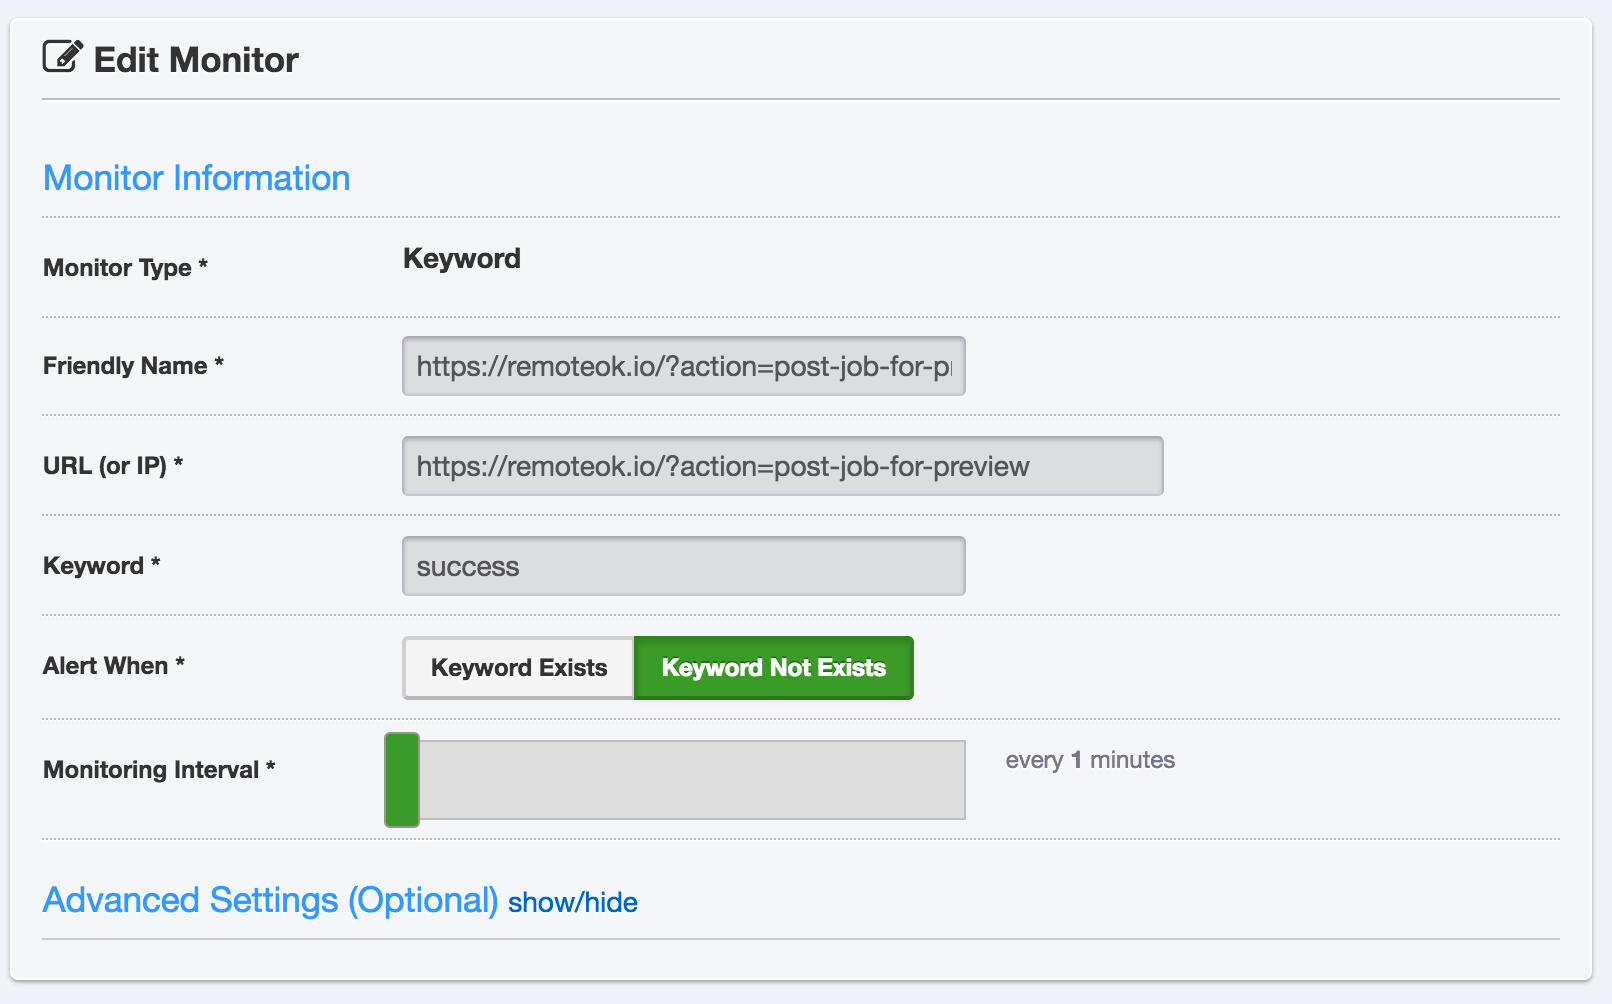1612x1004 pixels.
Task: Click the every 1 minutes text
Action: pos(1090,760)
